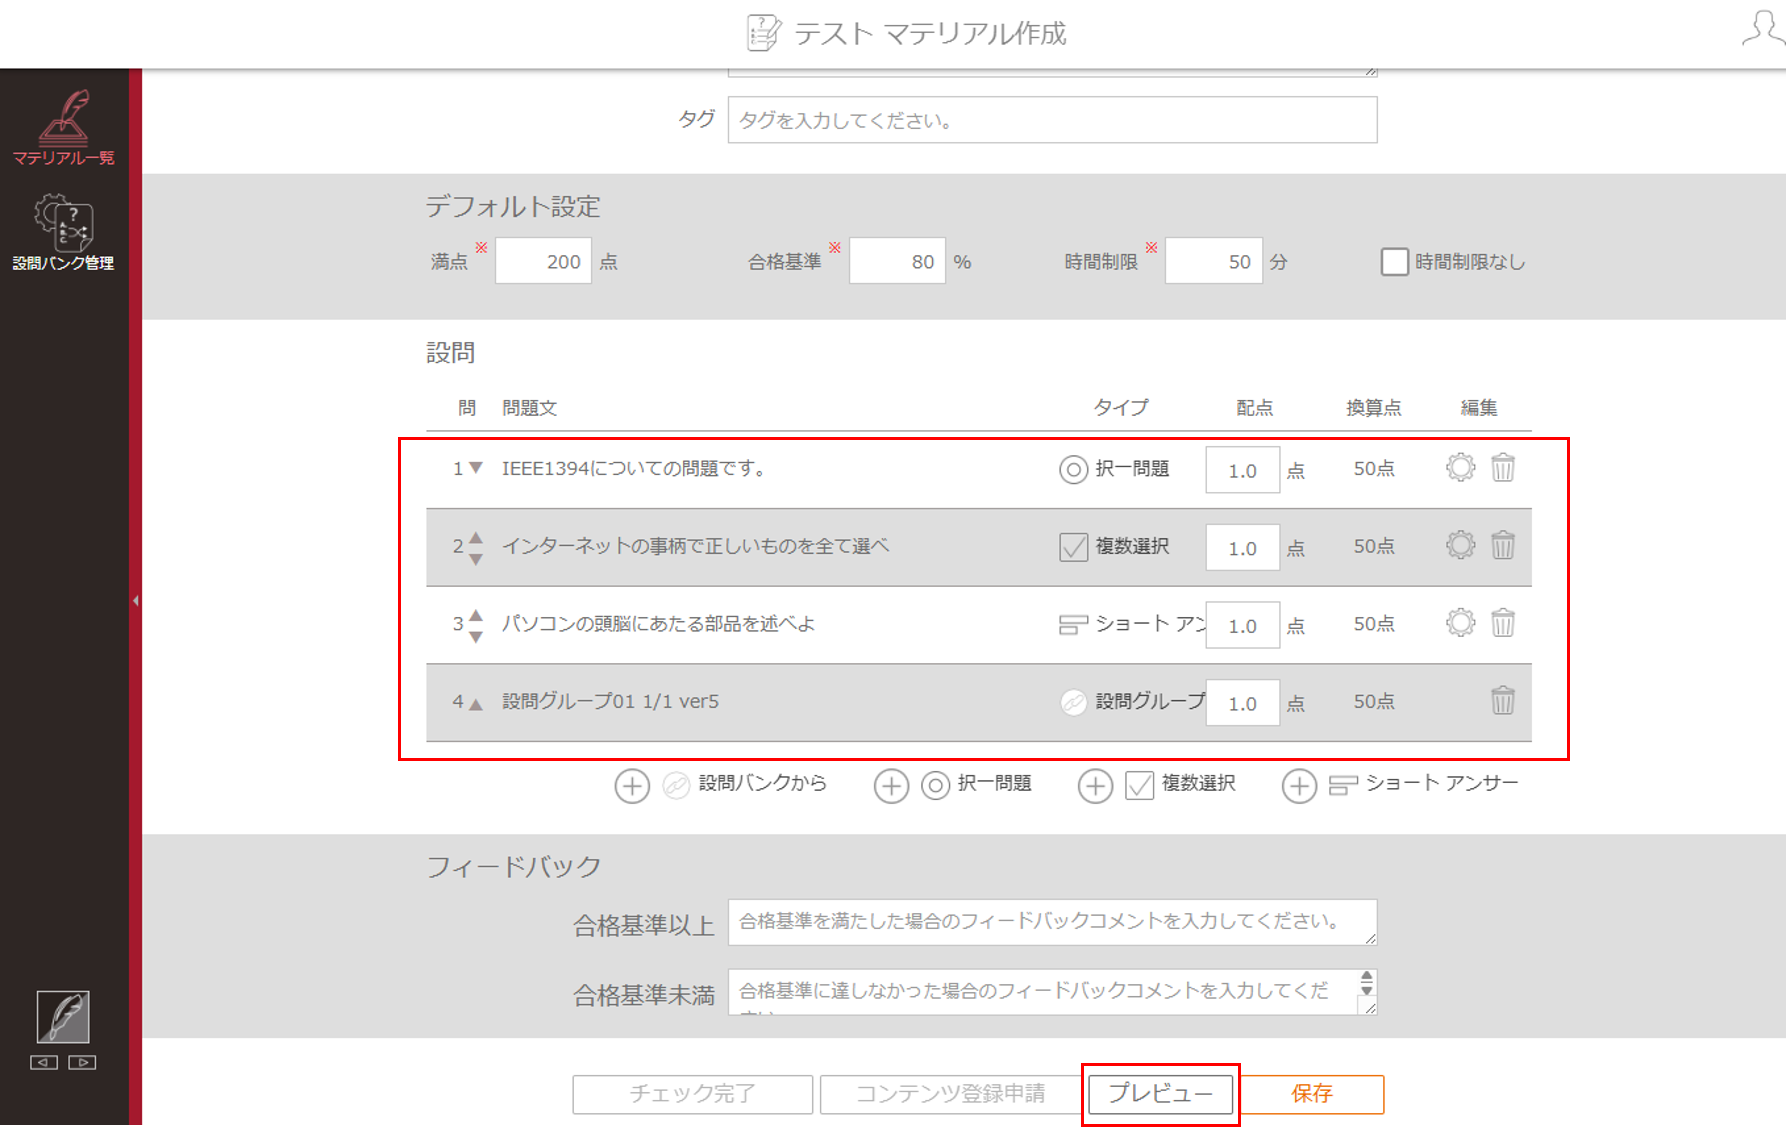Click the コンテンツ登録申請 button
The width and height of the screenshot is (1786, 1127).
[x=950, y=1094]
